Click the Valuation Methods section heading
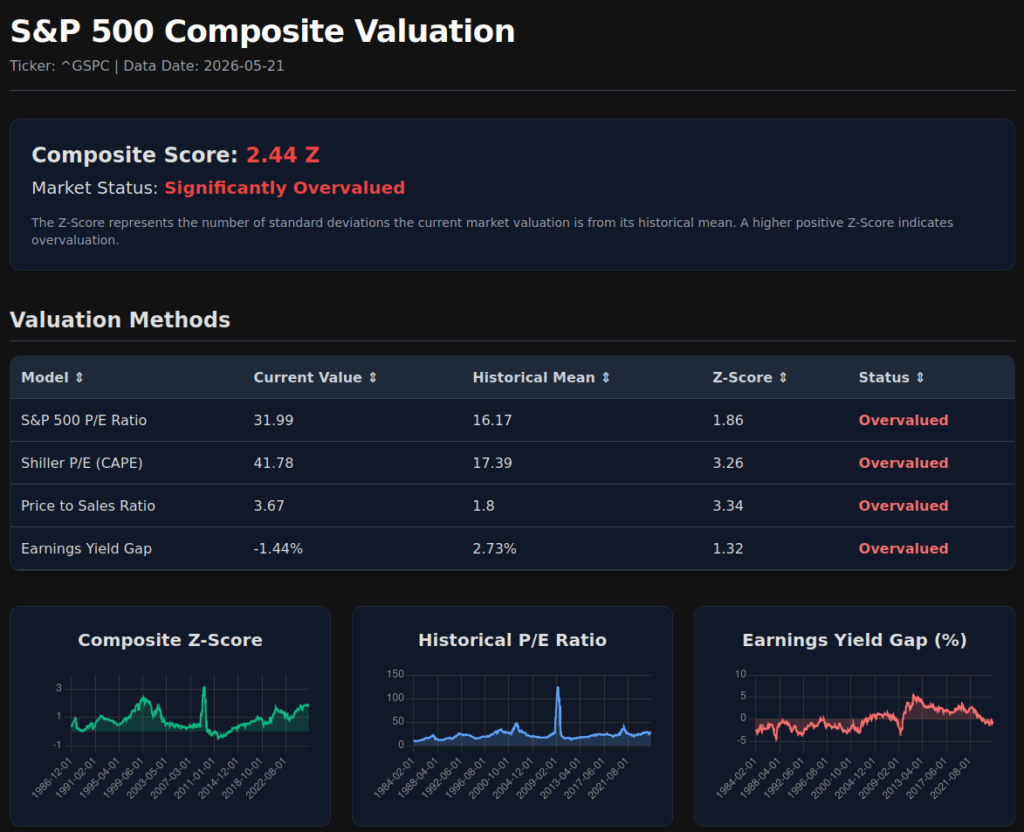The height and width of the screenshot is (832, 1024). [120, 320]
